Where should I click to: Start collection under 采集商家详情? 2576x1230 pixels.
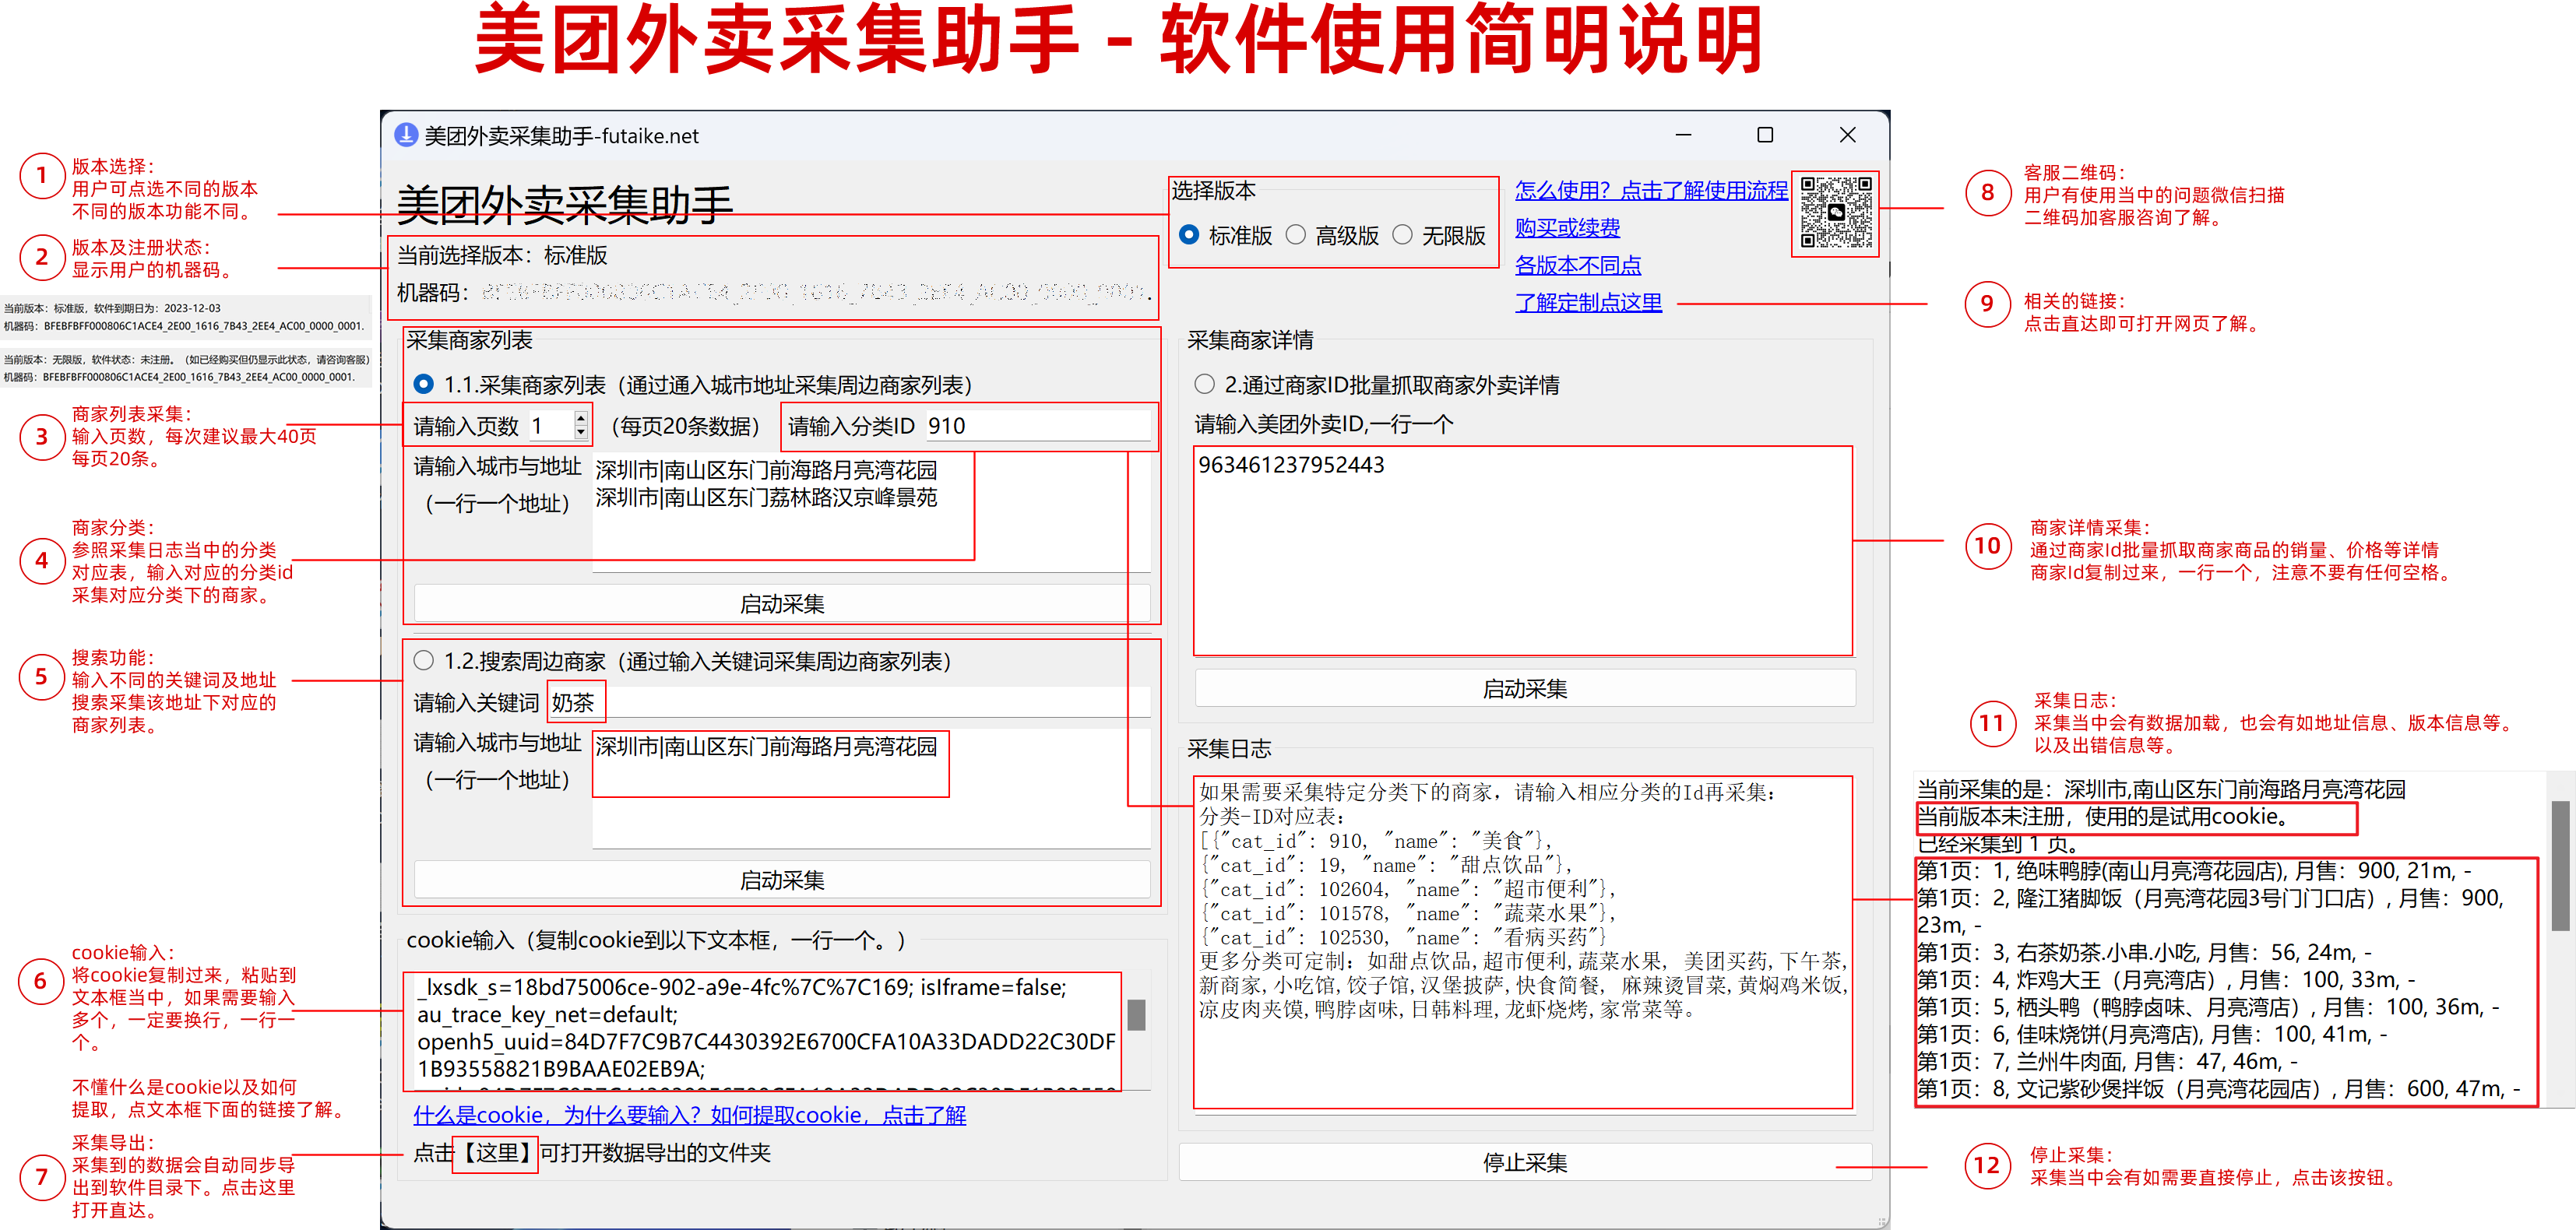pos(1524,689)
